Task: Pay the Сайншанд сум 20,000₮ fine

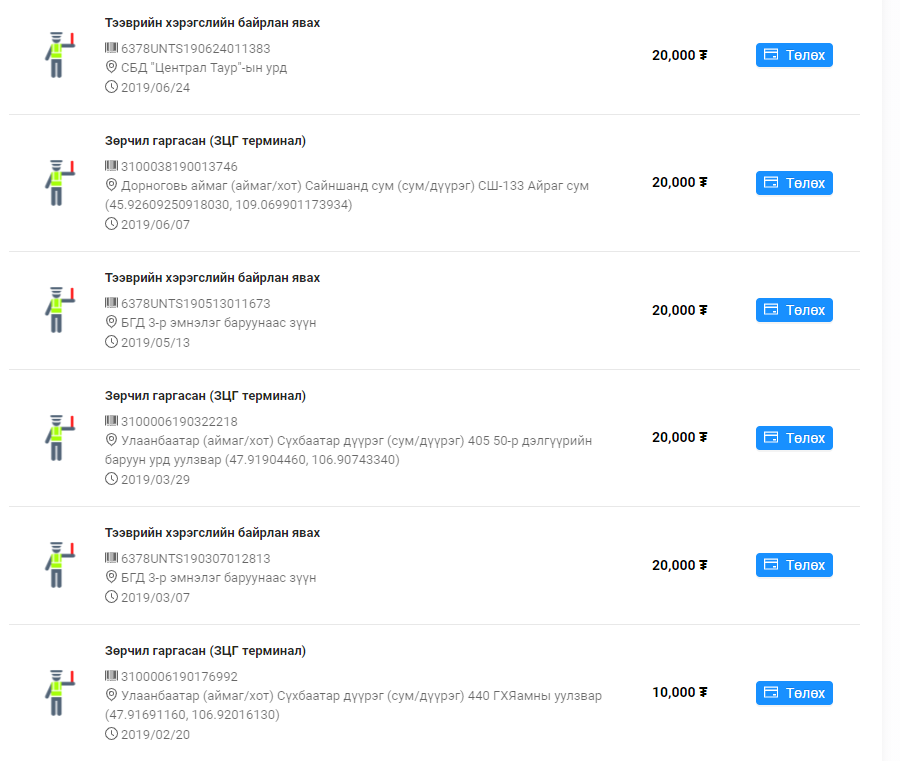Action: (794, 183)
